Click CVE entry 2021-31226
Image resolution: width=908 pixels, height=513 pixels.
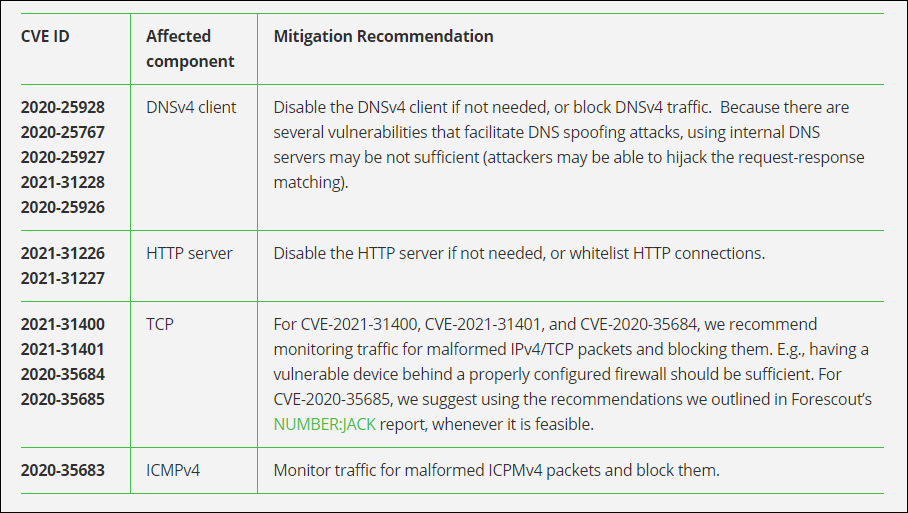point(63,253)
